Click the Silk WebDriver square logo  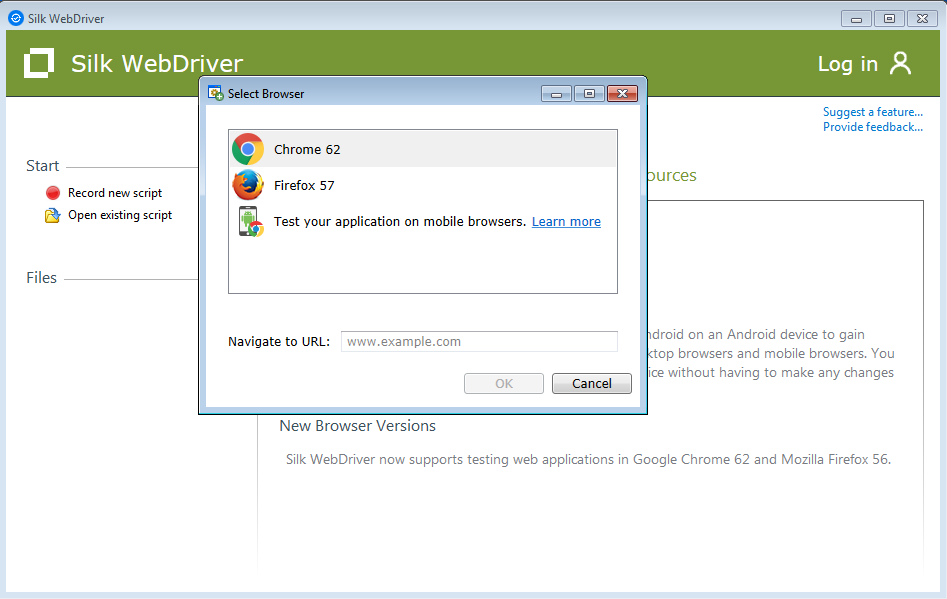(x=39, y=63)
